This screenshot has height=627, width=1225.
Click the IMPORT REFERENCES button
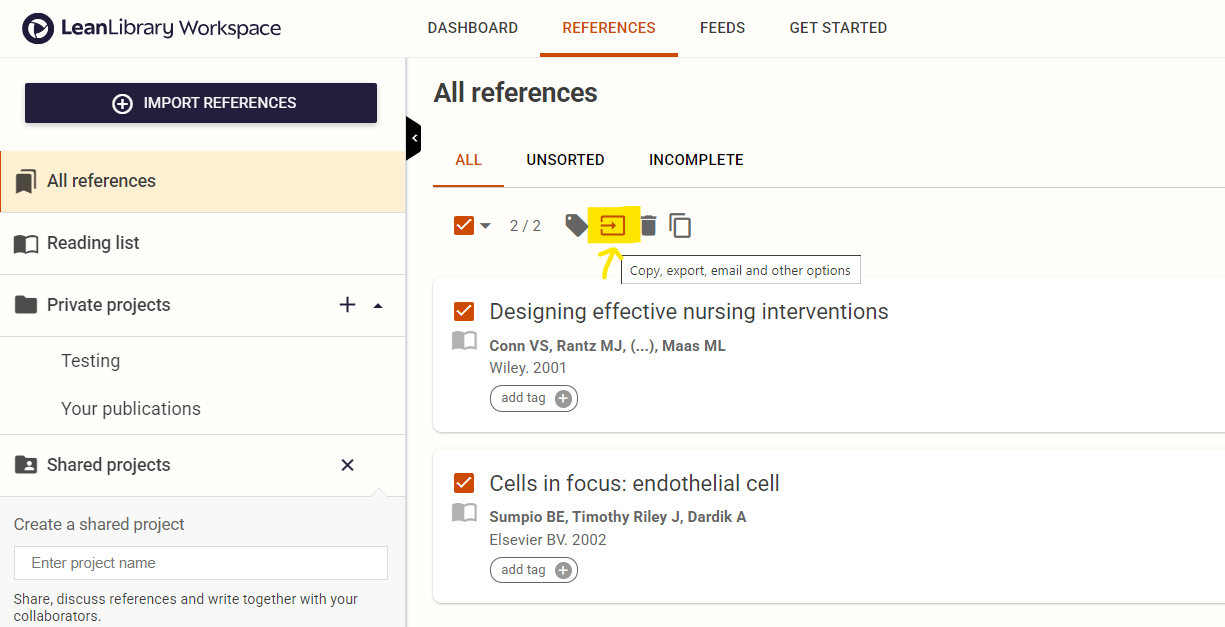(x=200, y=102)
